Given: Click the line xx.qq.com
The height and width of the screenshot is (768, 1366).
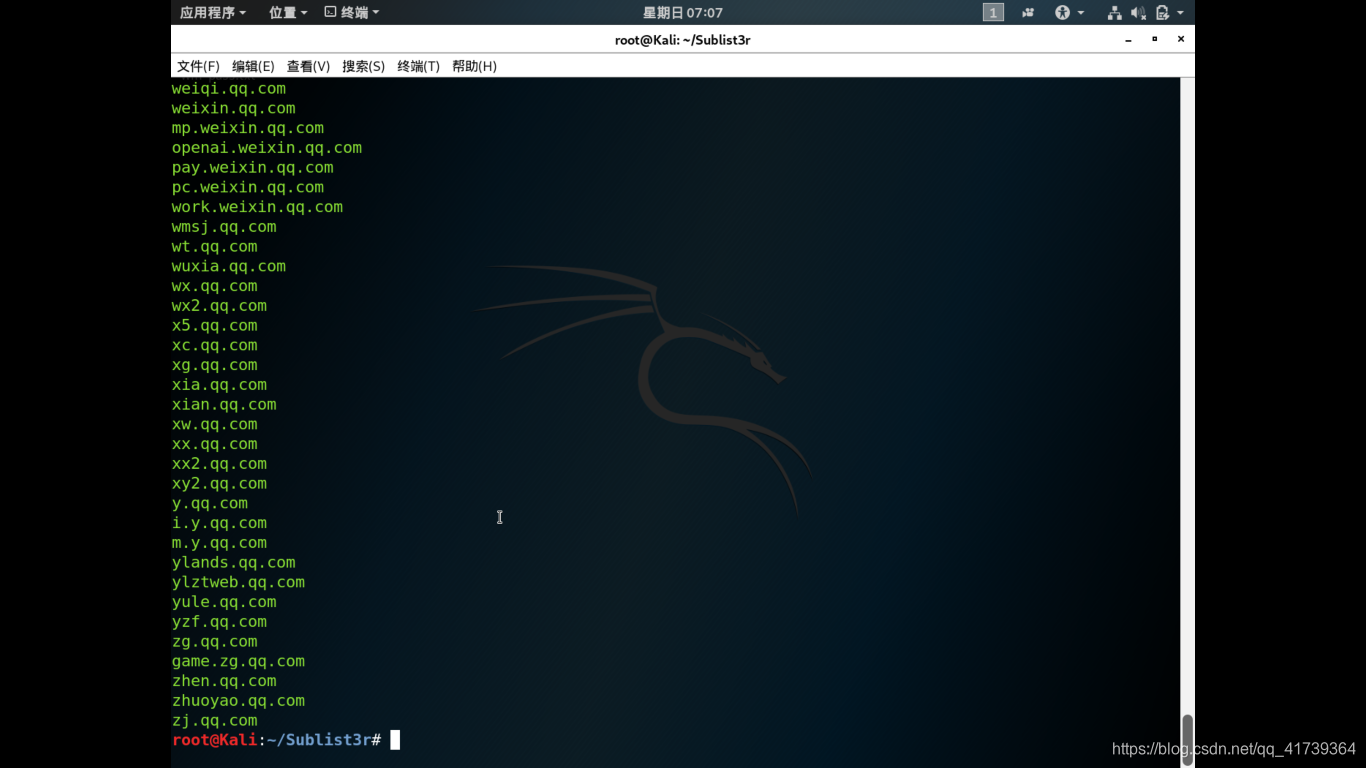Looking at the screenshot, I should click(x=215, y=444).
